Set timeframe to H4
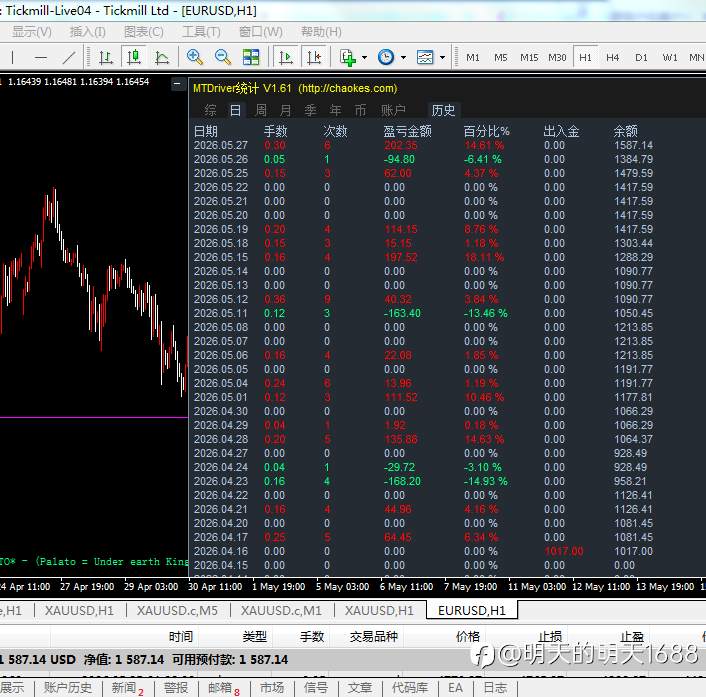 612,58
